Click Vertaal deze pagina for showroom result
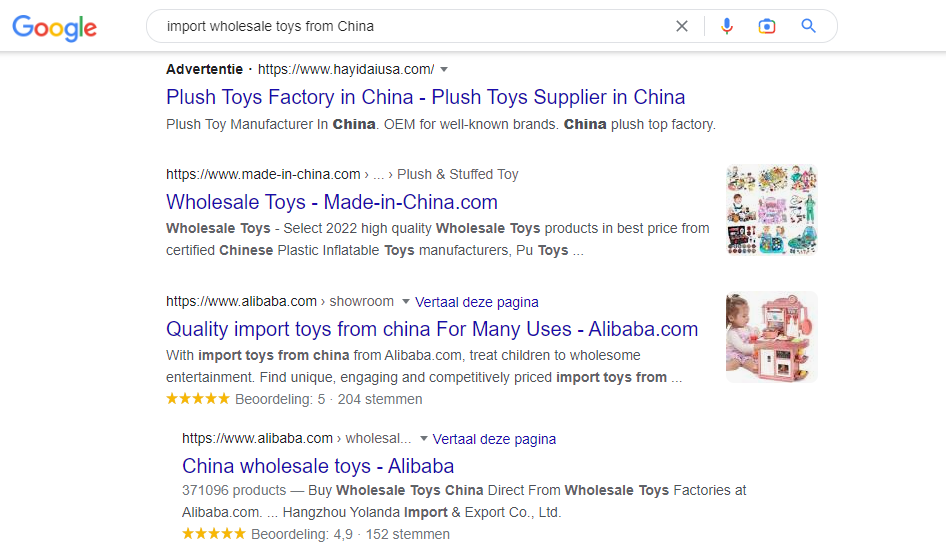Viewport: 946px width, 553px height. pos(477,302)
